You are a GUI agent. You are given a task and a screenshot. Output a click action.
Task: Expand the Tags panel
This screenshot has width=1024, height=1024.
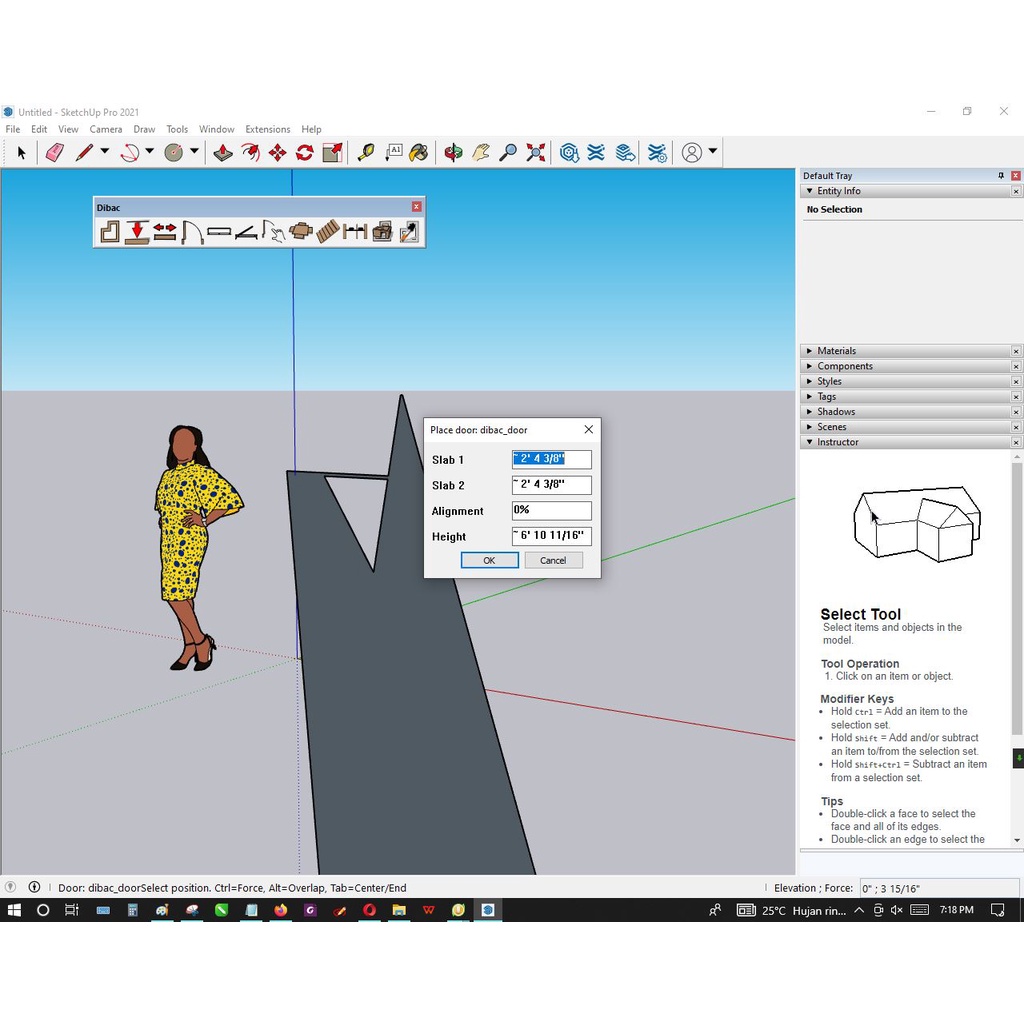pos(810,396)
